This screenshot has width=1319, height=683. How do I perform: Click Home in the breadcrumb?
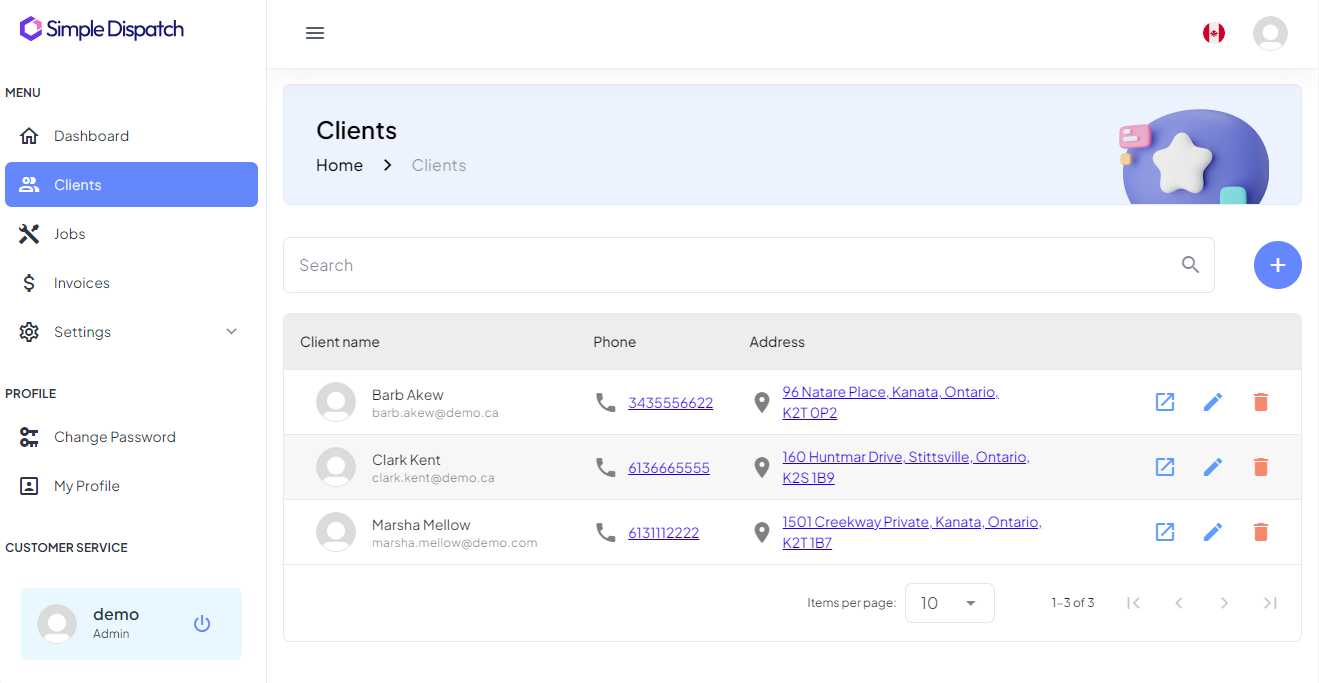[339, 165]
